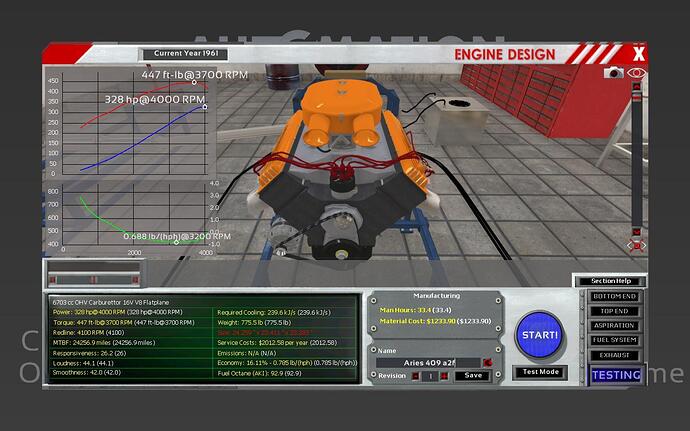Click the red button beside engine name
This screenshot has height=431, width=690.
pyautogui.click(x=487, y=362)
